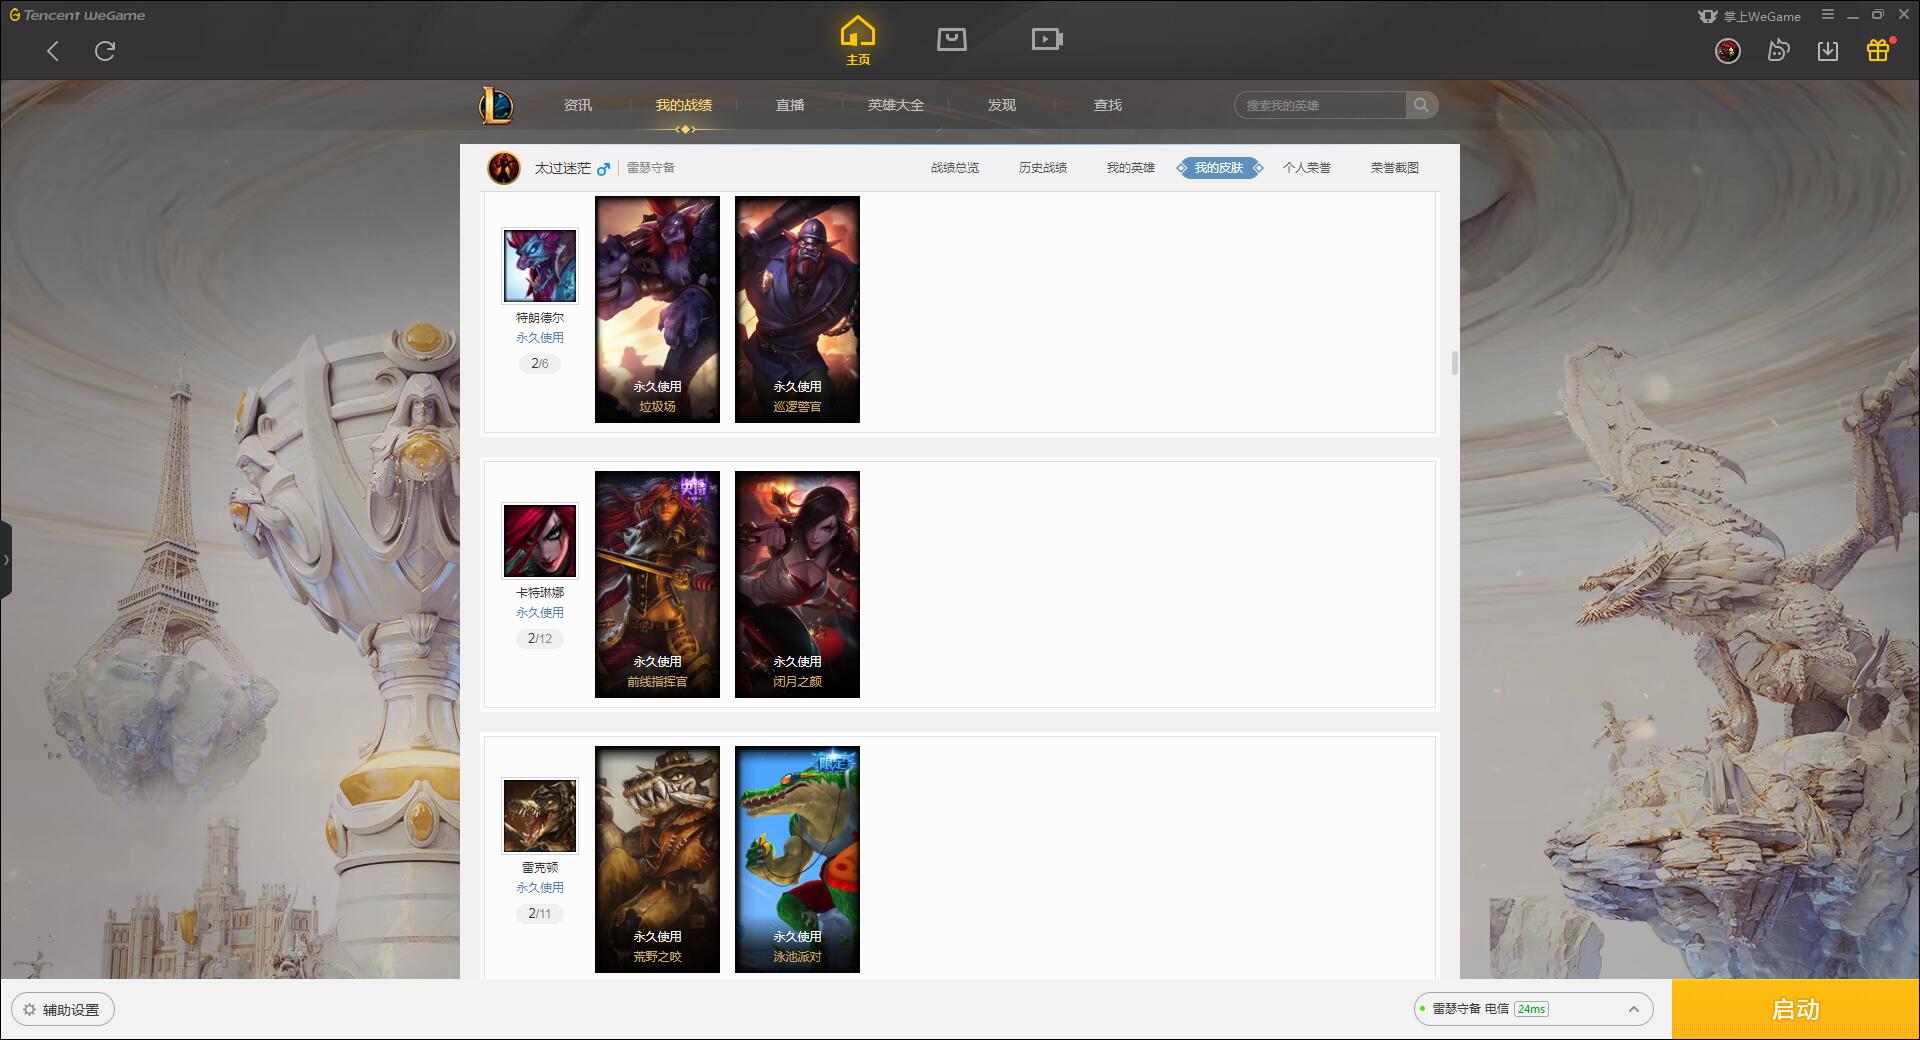1920x1040 pixels.
Task: Open the 闭月之颜 skin card
Action: coord(797,584)
